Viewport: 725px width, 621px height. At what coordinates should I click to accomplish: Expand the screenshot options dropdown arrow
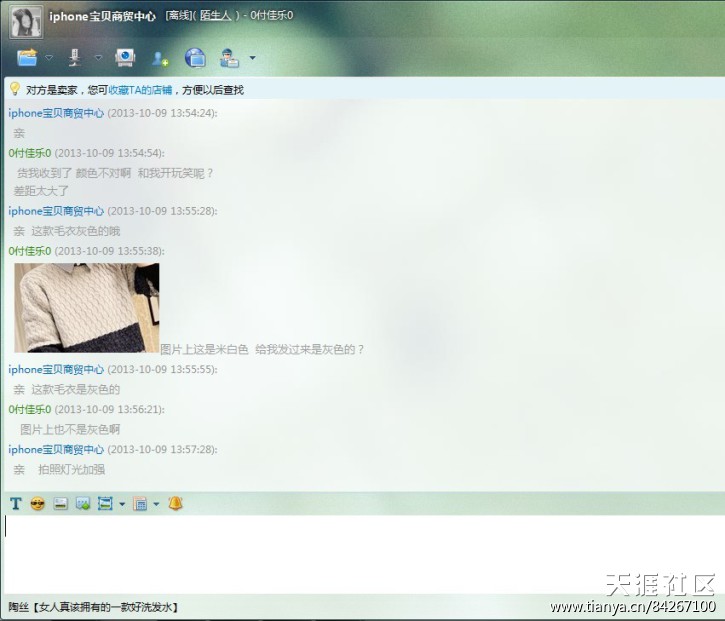(x=121, y=504)
